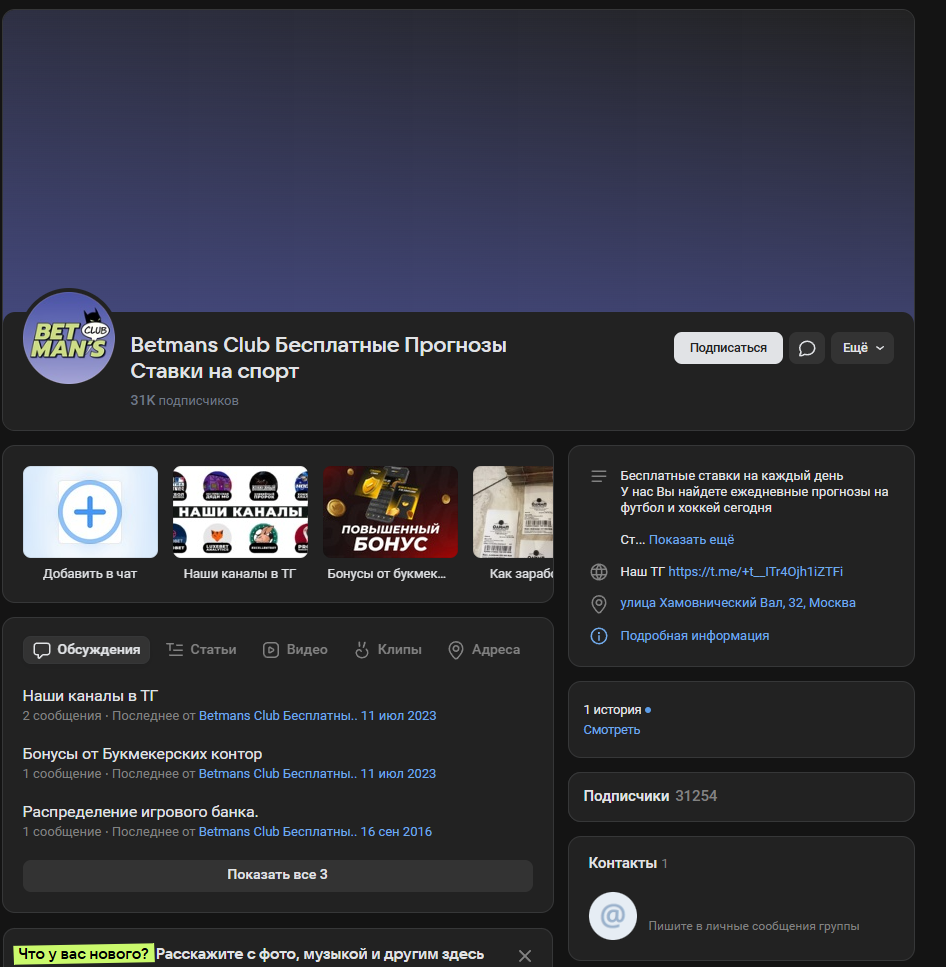The height and width of the screenshot is (967, 946).
Task: Open Бонусы от Букмекерских контор discussion
Action: 142,754
